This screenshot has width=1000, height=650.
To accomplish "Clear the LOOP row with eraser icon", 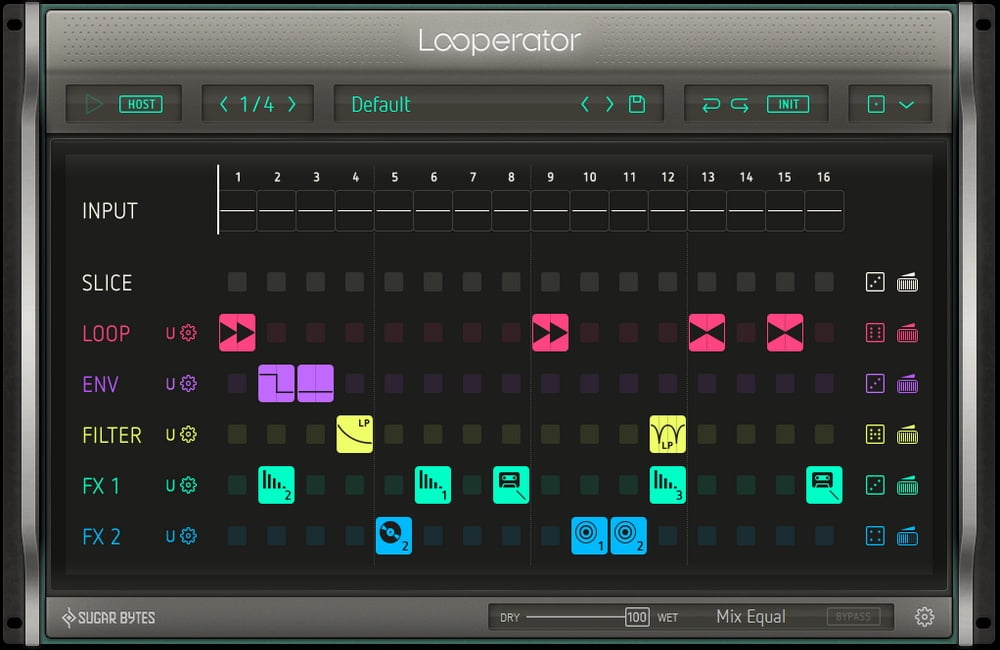I will point(908,333).
